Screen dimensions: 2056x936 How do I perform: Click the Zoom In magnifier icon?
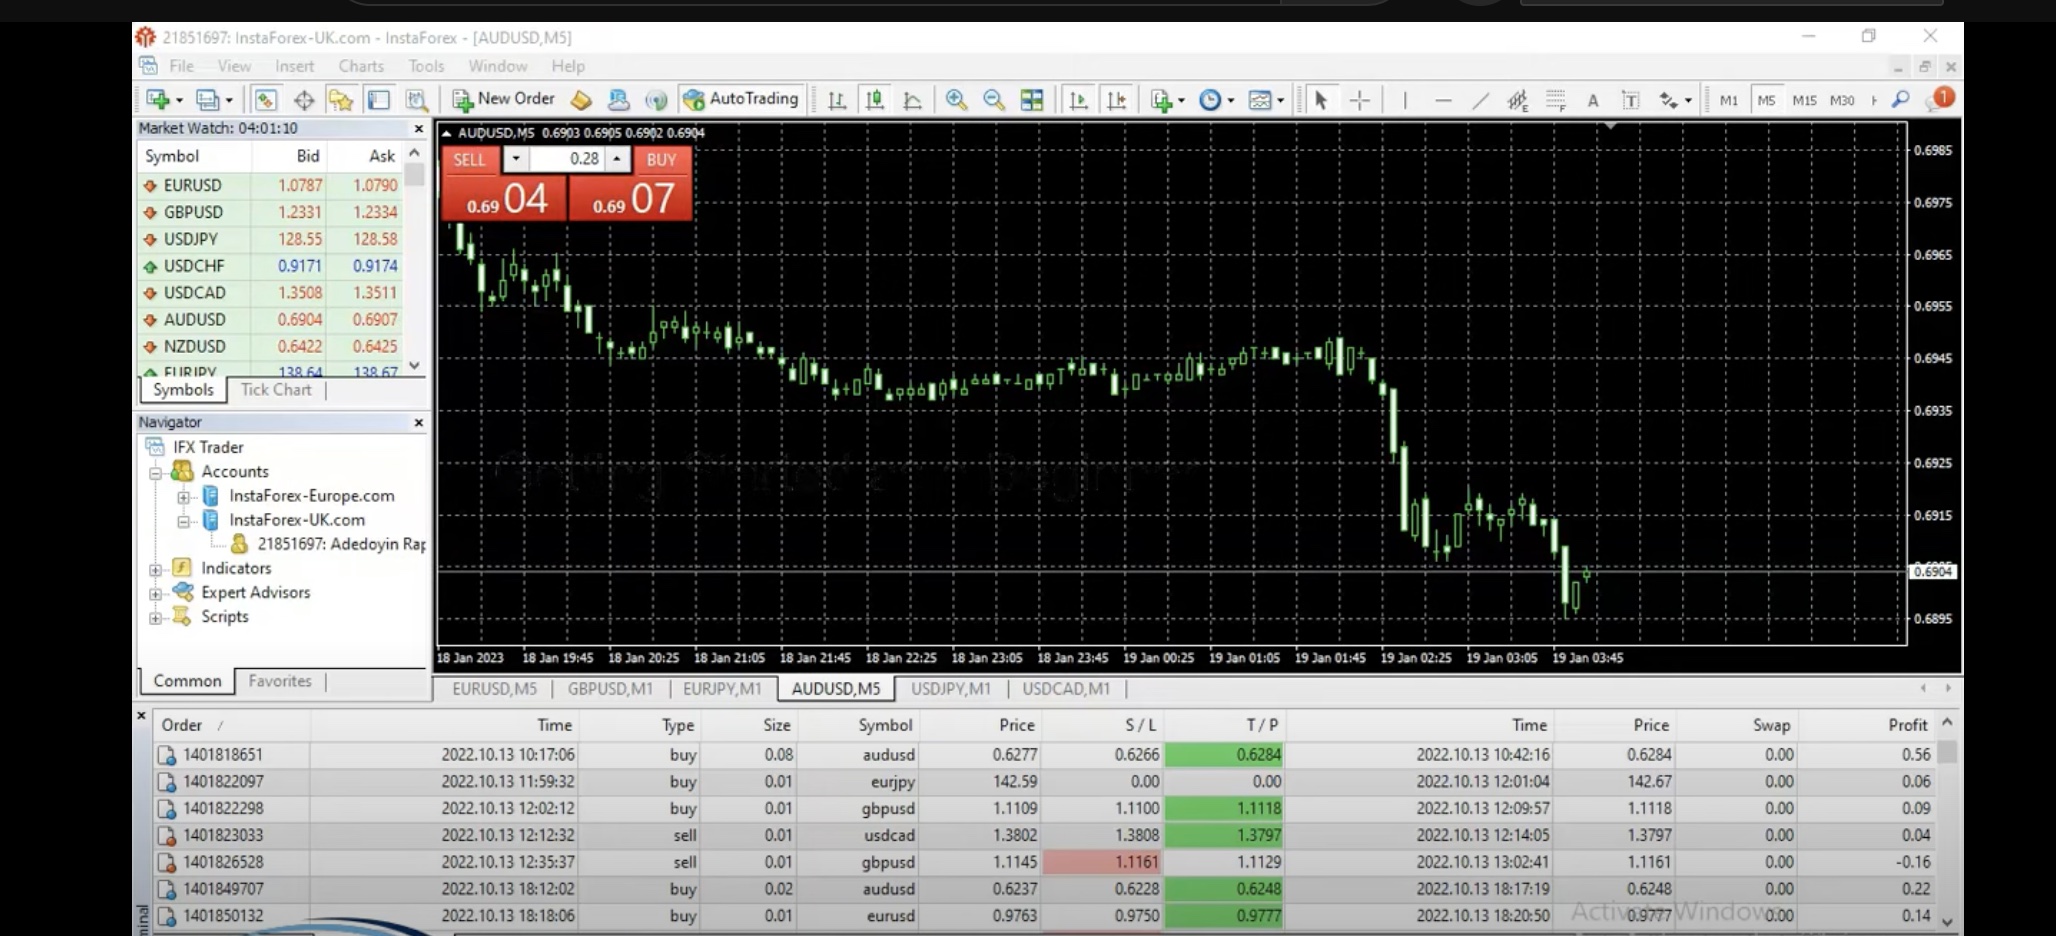(956, 100)
